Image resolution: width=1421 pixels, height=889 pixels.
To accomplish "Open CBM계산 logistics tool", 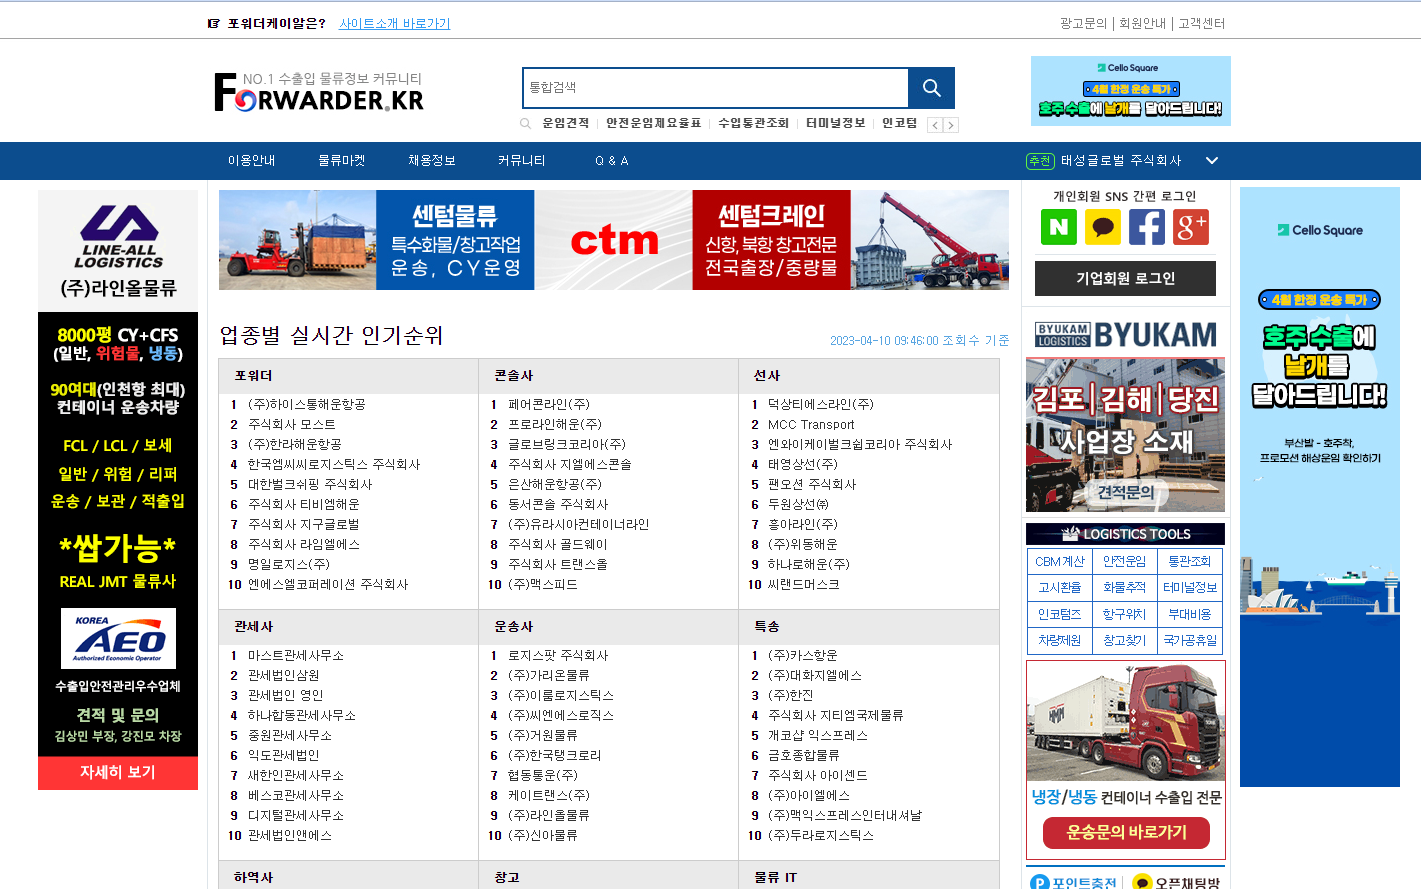I will 1059,562.
